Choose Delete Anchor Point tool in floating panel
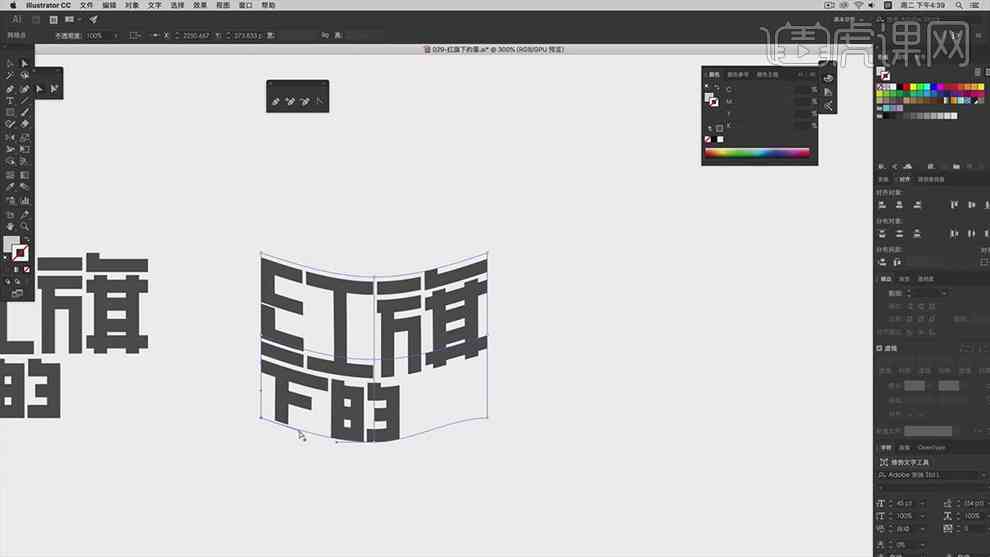Viewport: 990px width, 557px height. click(x=305, y=101)
